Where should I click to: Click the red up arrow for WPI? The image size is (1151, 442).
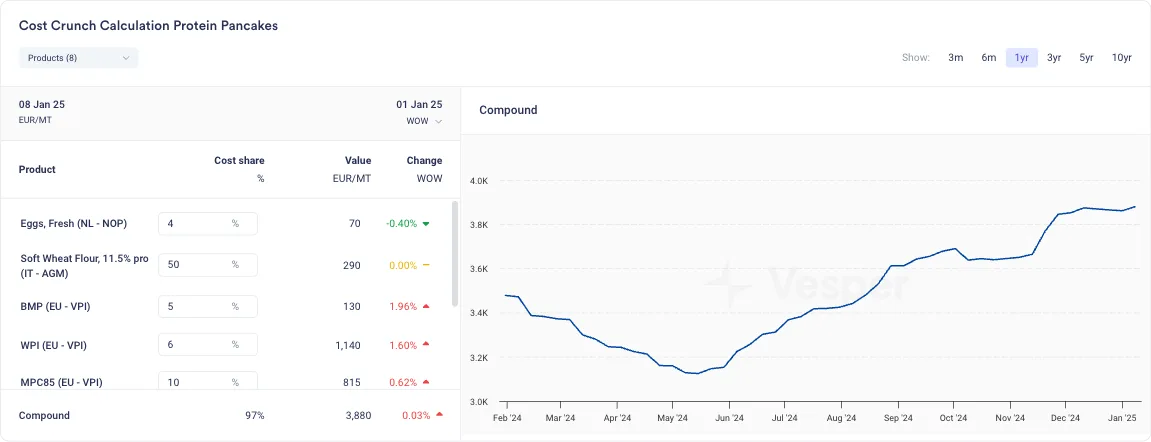(426, 344)
